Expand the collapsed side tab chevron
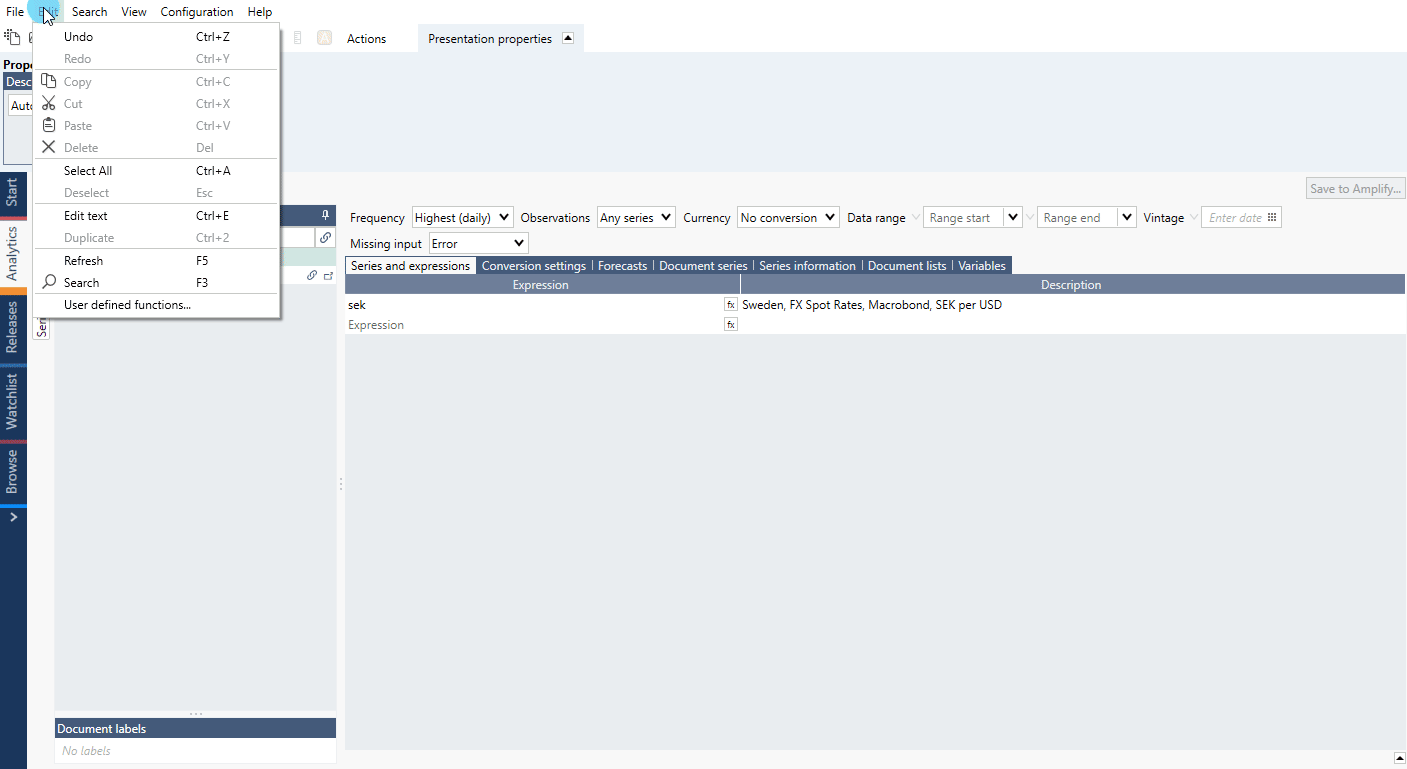 pos(13,517)
